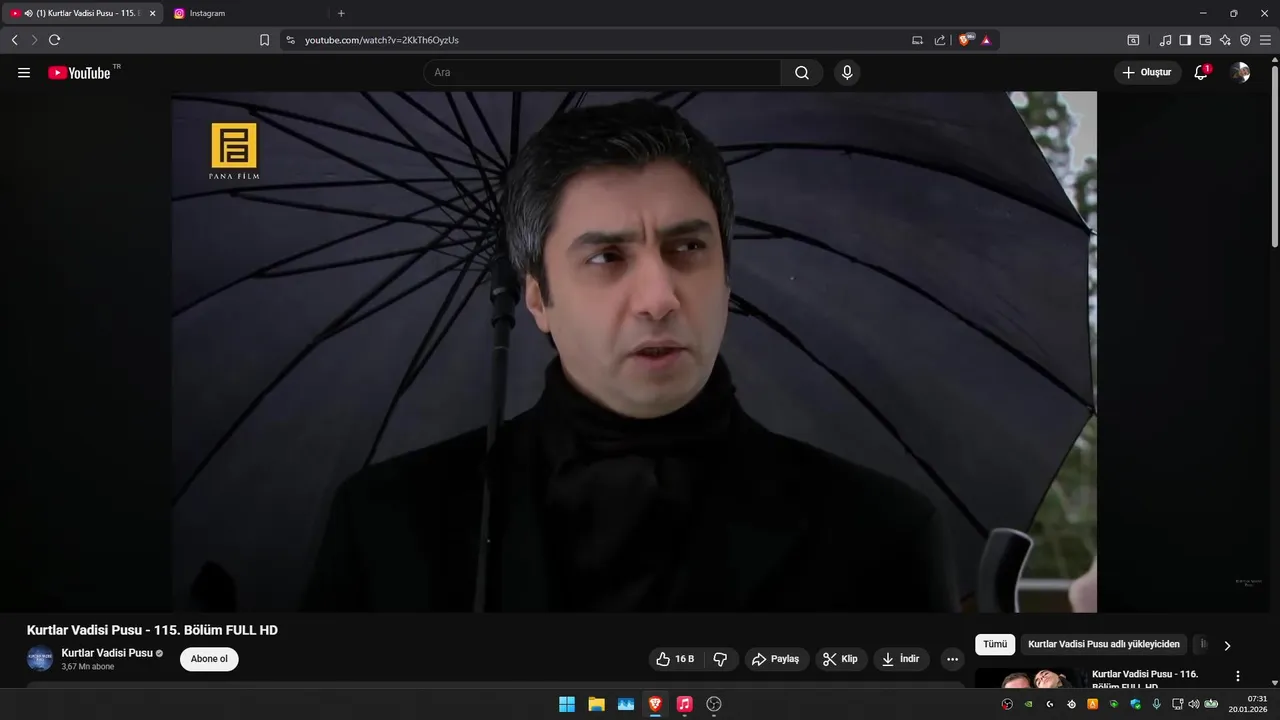Open the Brave Rewards triangle icon
This screenshot has width=1280, height=720.
(x=986, y=40)
